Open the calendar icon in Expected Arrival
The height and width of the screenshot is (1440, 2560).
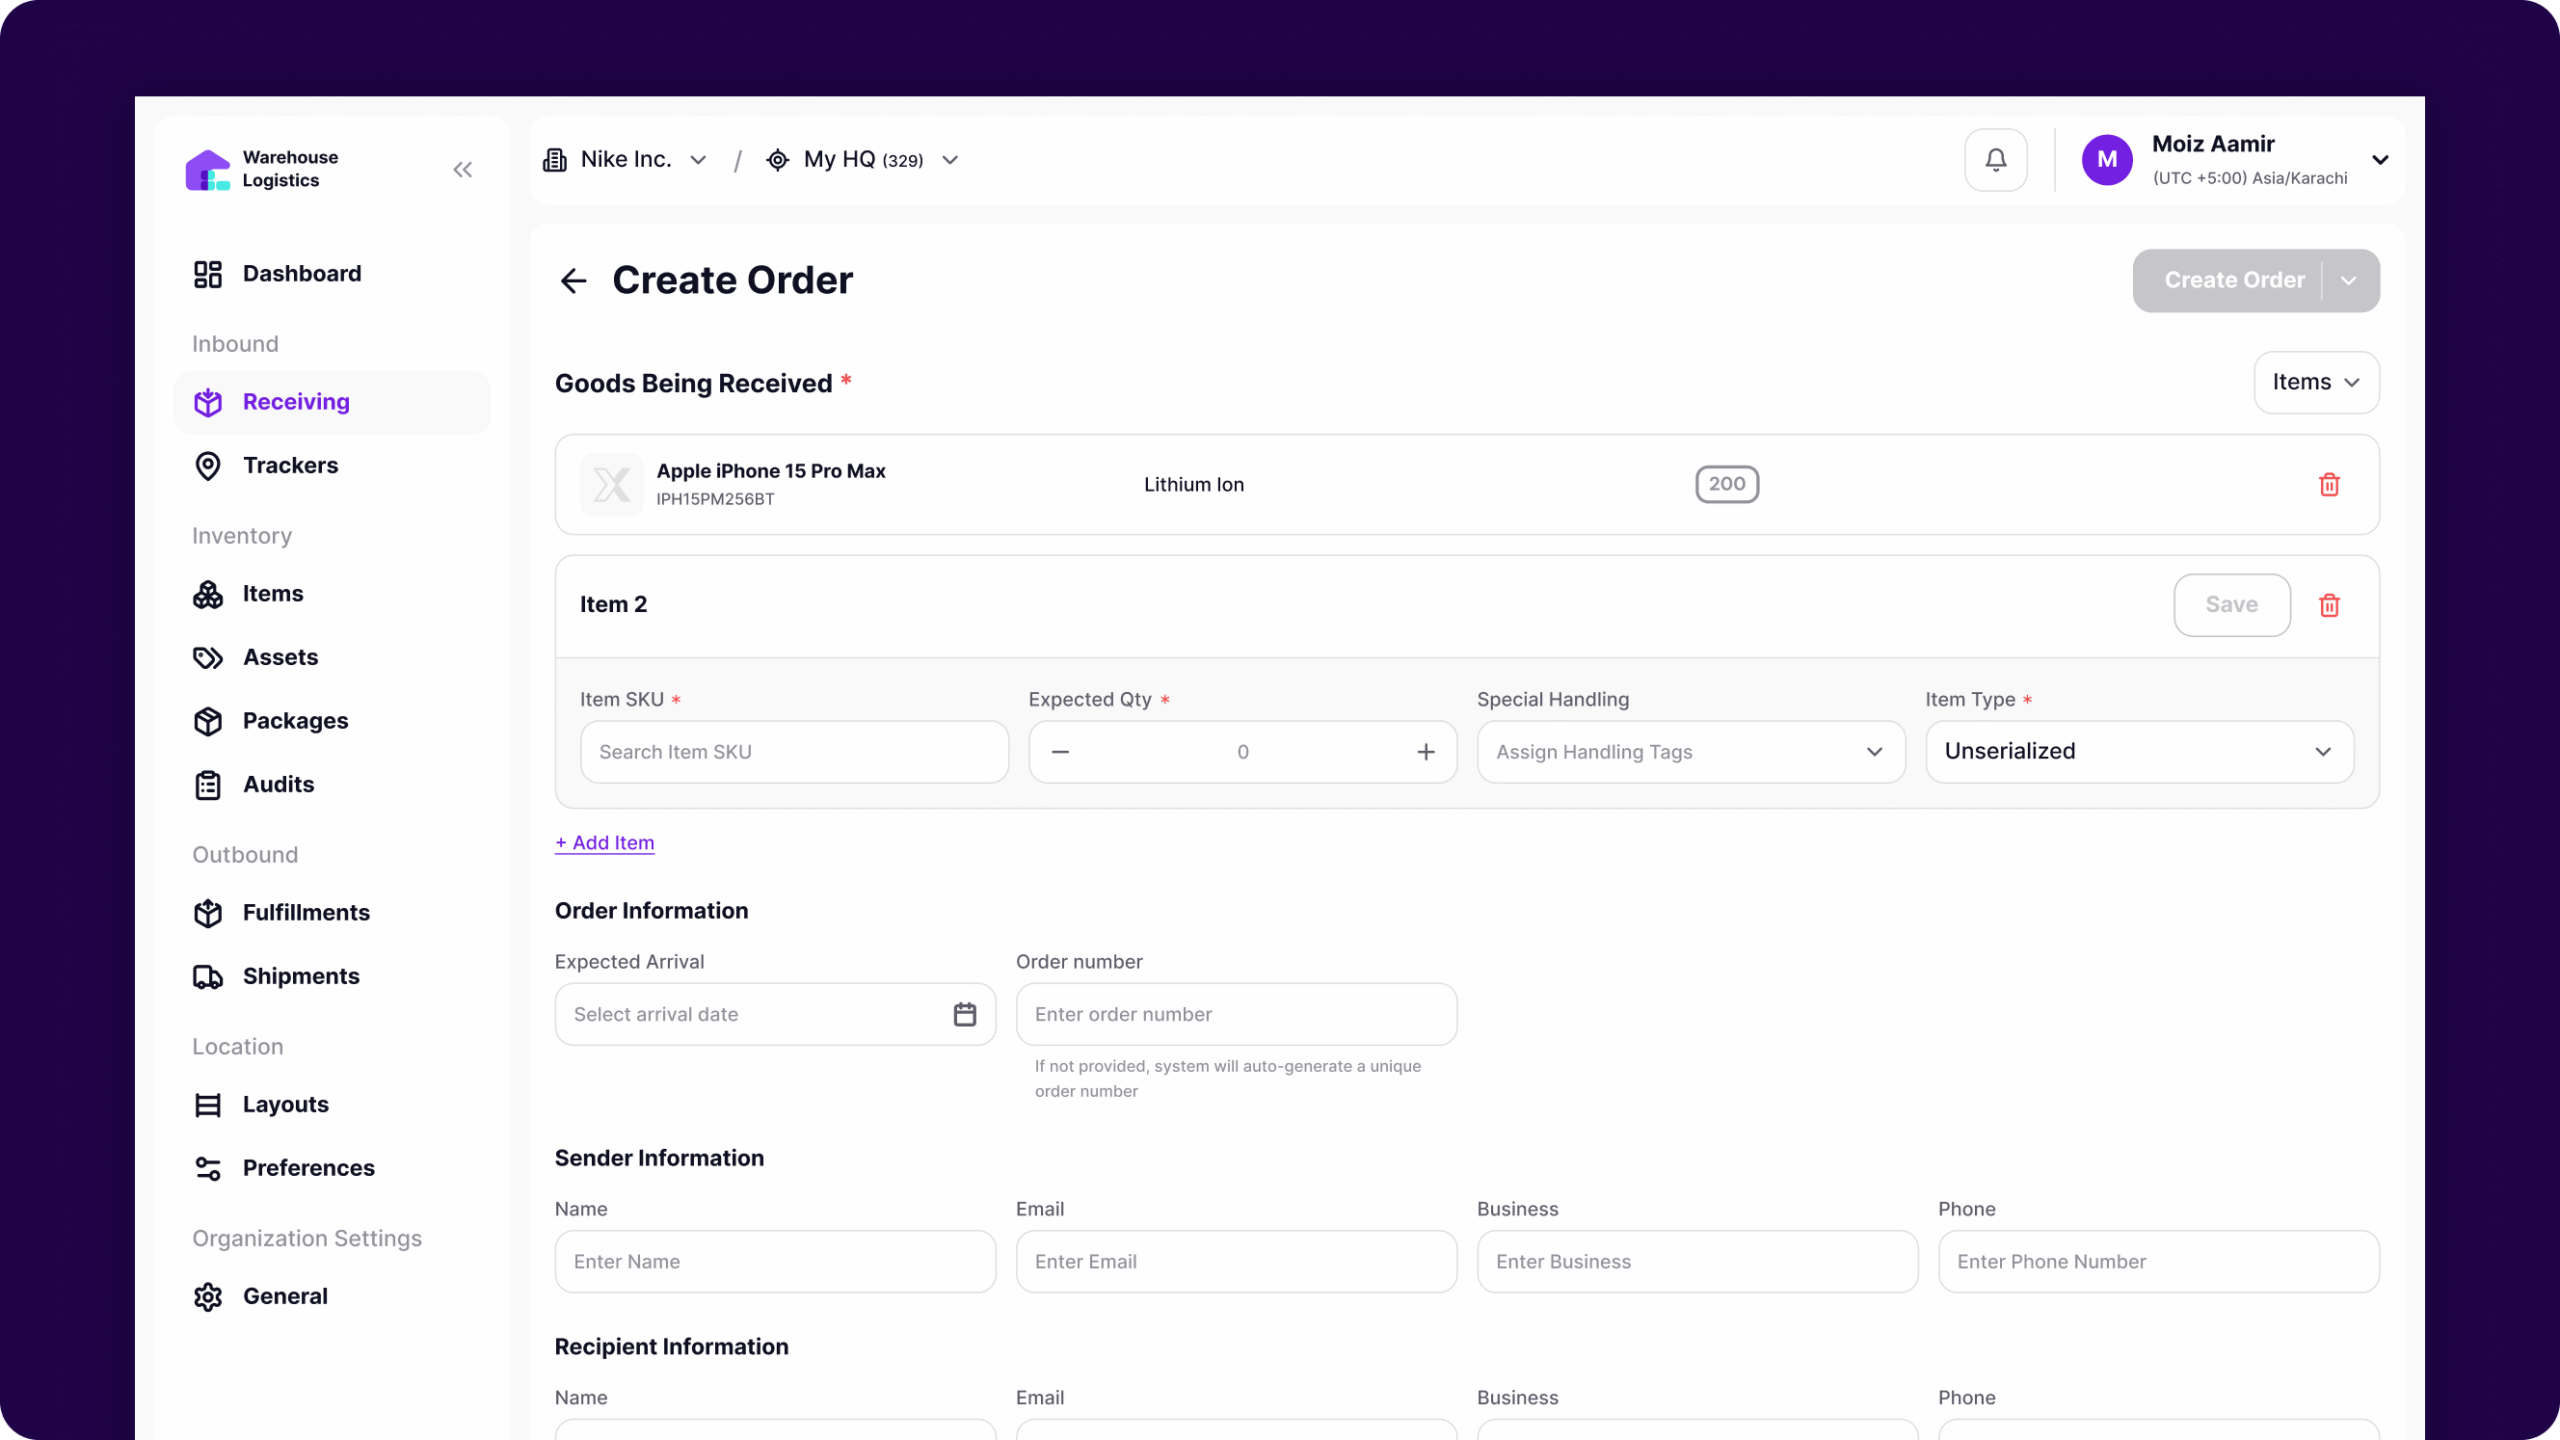[965, 1015]
